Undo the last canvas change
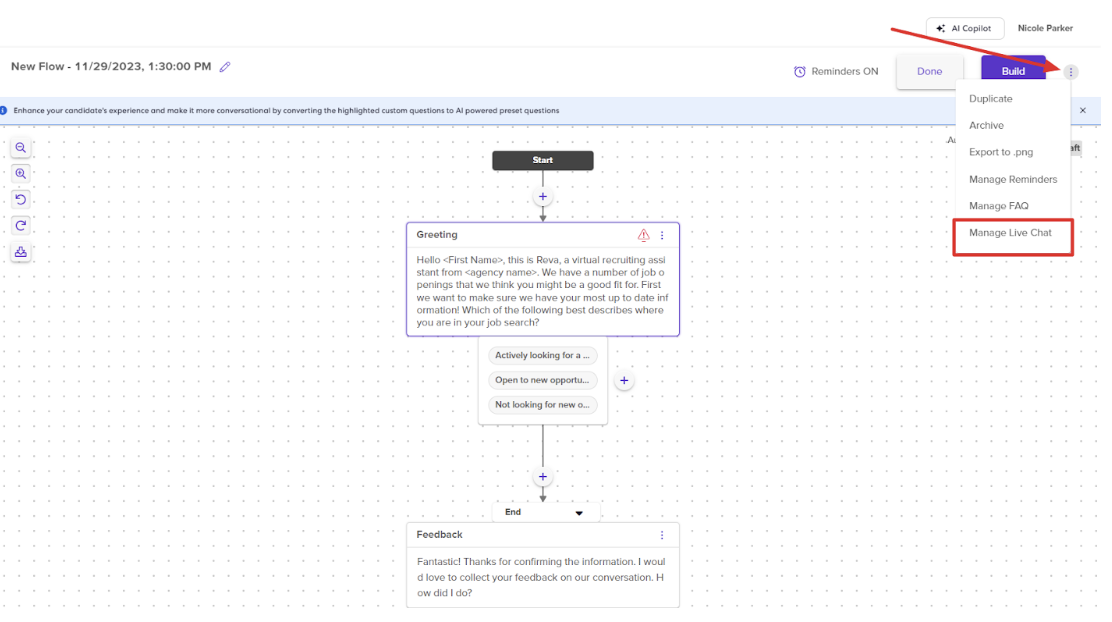The height and width of the screenshot is (622, 1112). (21, 200)
